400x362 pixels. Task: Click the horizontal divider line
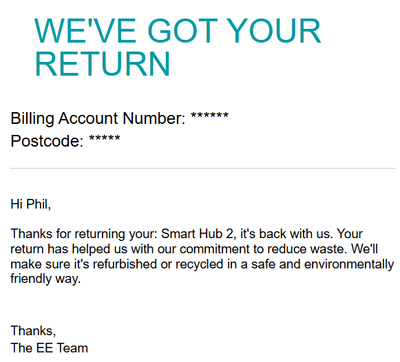tap(203, 169)
